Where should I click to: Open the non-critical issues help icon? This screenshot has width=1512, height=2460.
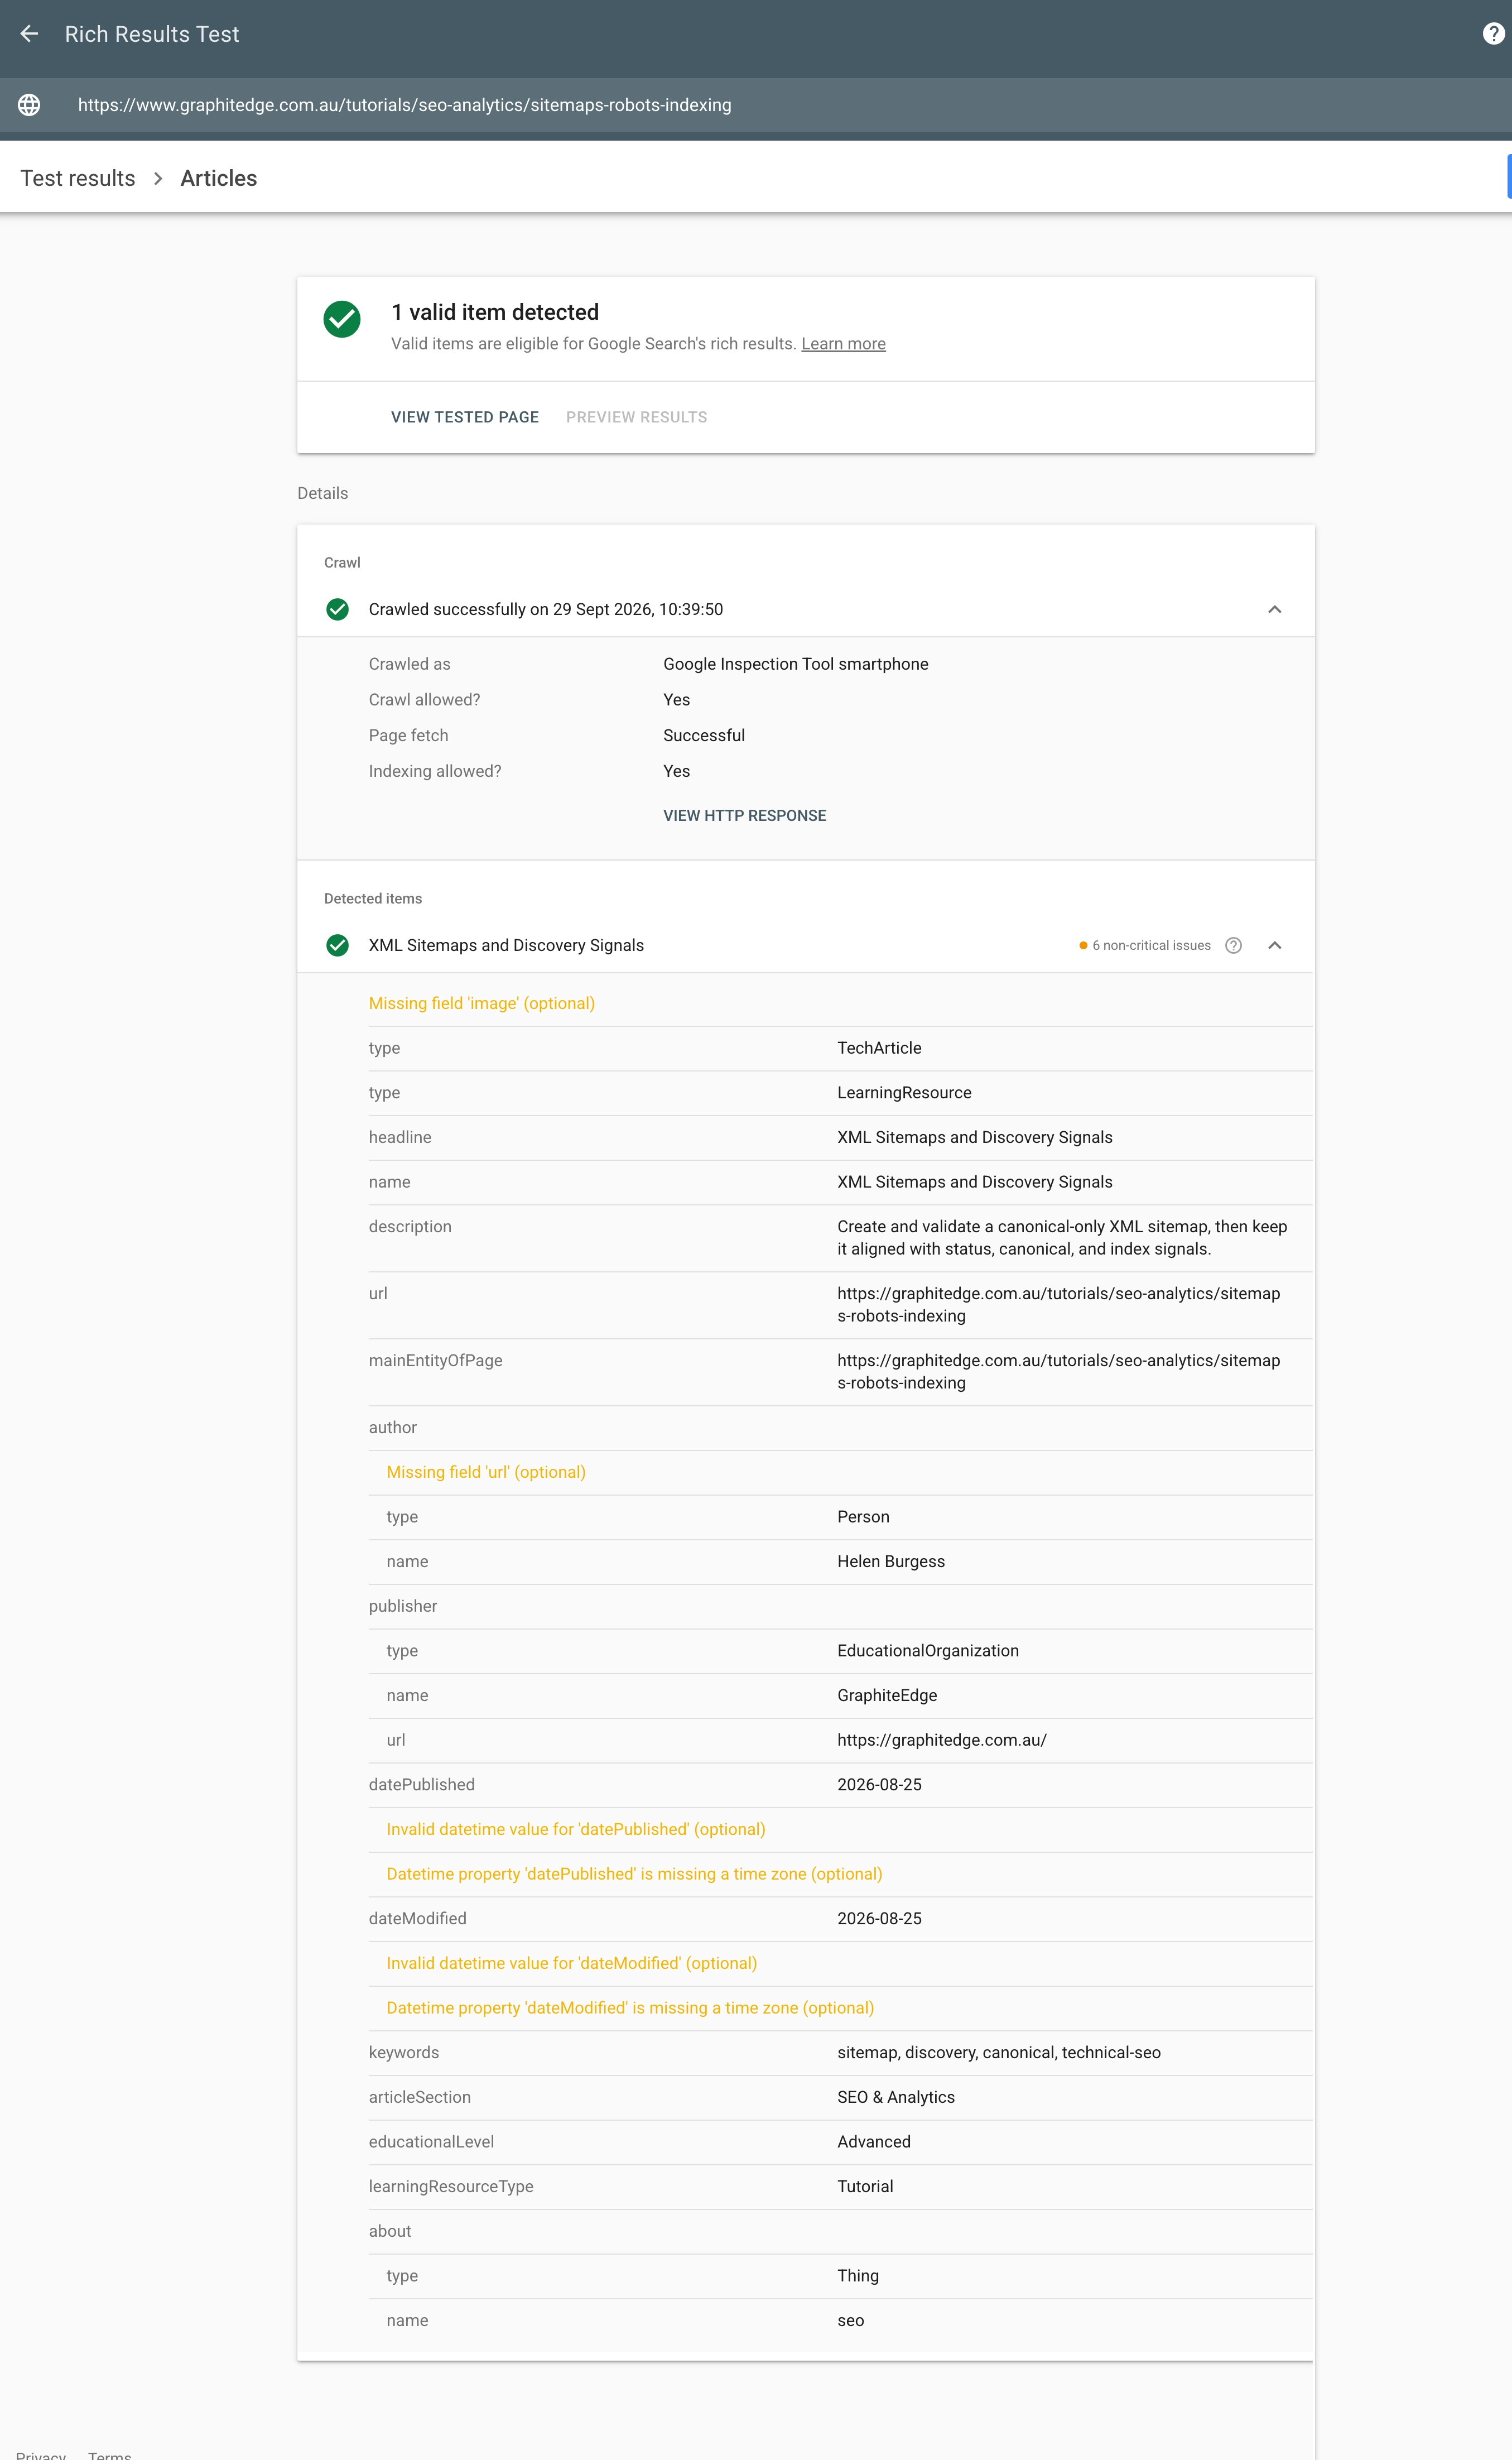1233,945
